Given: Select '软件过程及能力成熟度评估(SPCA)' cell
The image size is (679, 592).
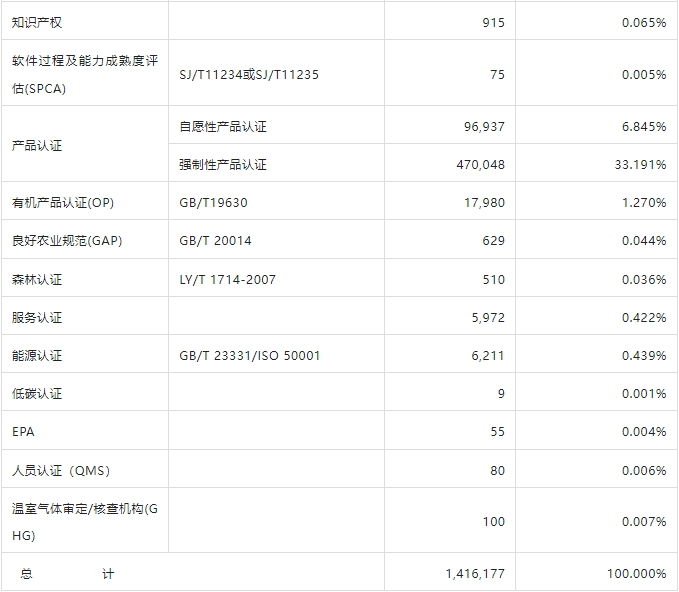Looking at the screenshot, I should 85,74.
